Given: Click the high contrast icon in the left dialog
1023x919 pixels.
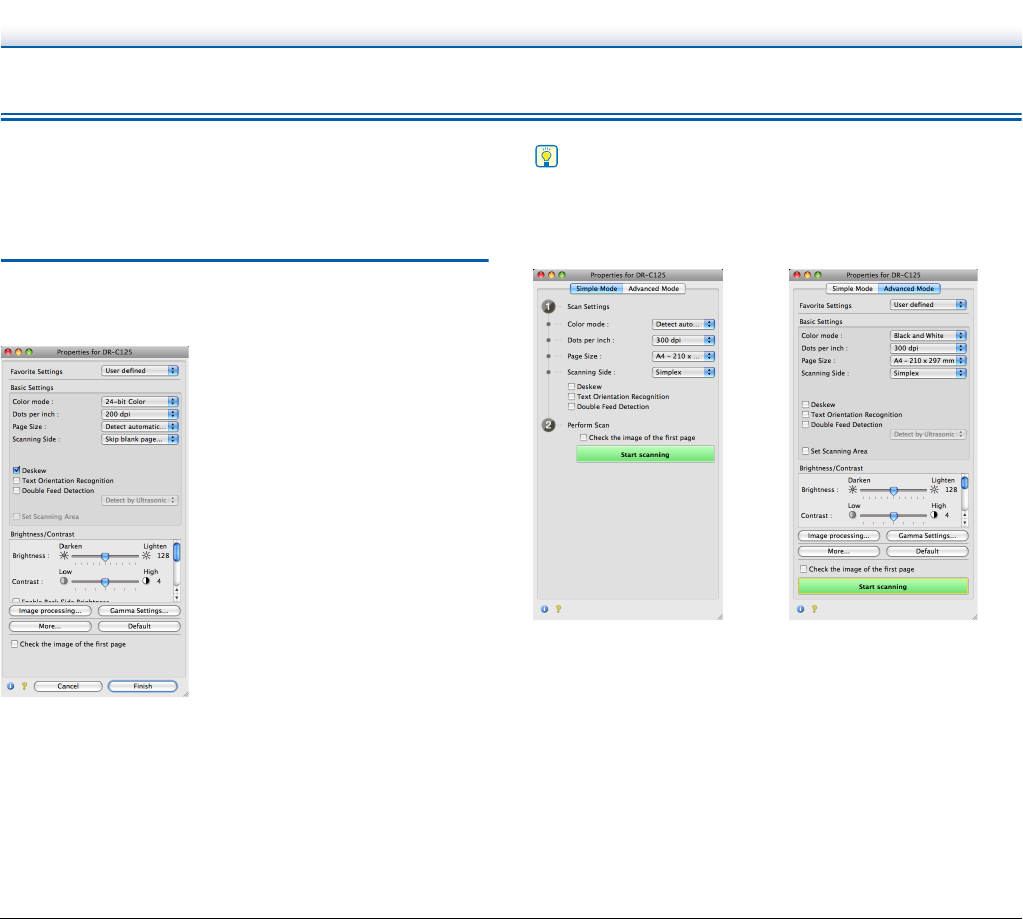Looking at the screenshot, I should pos(145,580).
